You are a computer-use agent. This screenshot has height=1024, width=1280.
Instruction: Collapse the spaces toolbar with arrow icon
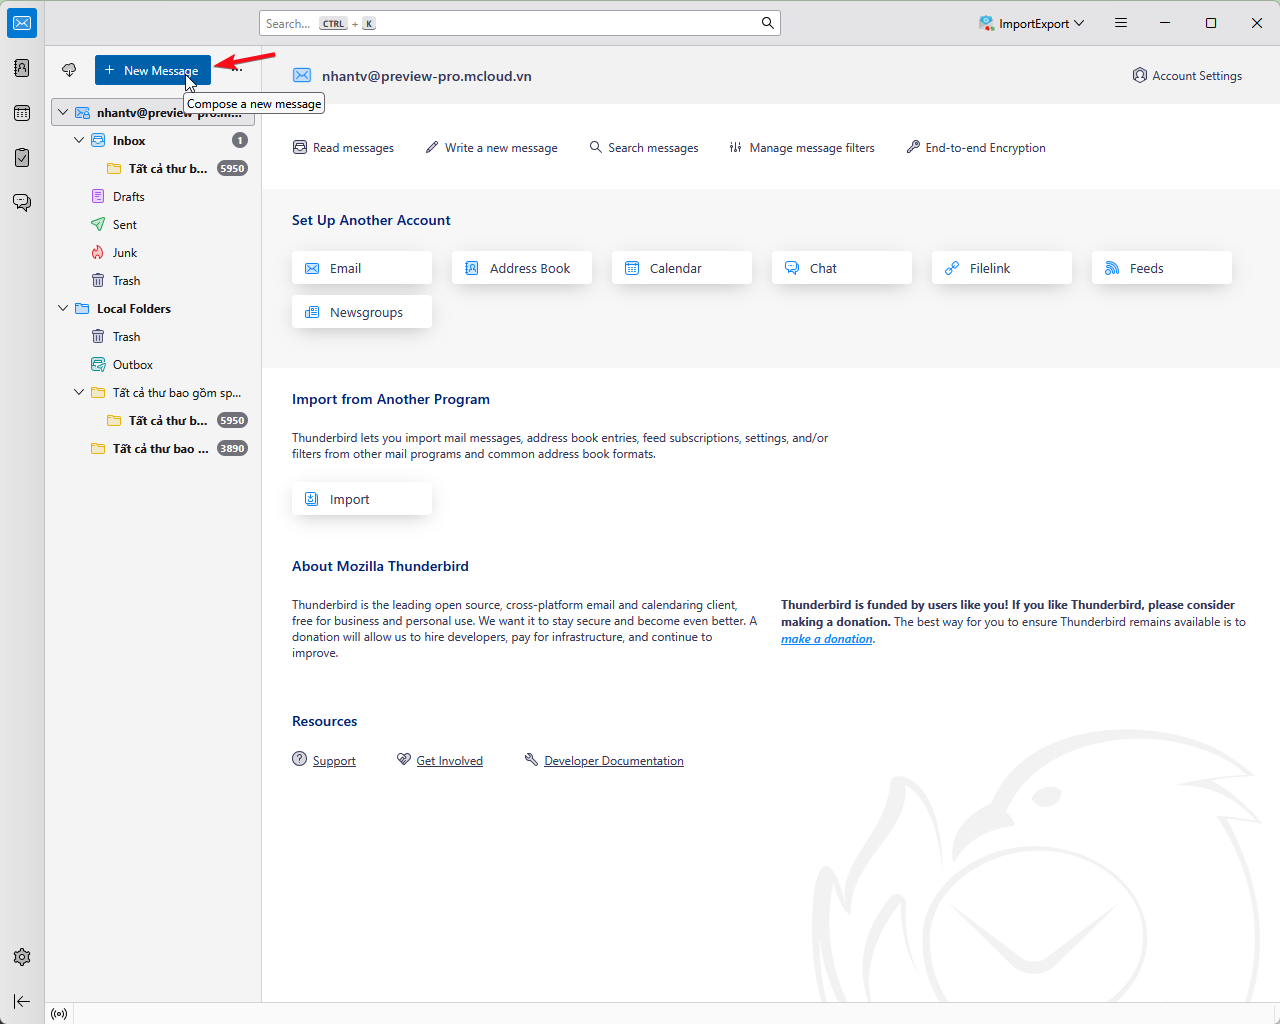pos(22,1001)
